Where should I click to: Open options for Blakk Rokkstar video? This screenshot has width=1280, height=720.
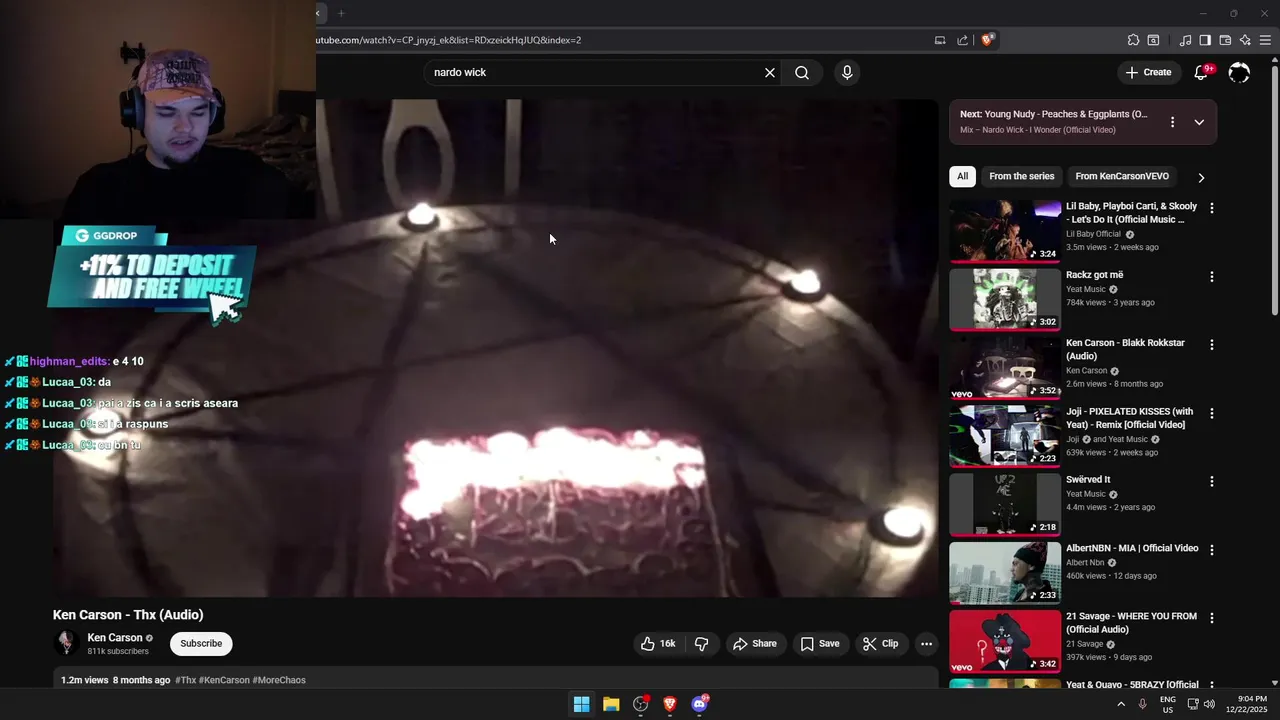tap(1212, 345)
